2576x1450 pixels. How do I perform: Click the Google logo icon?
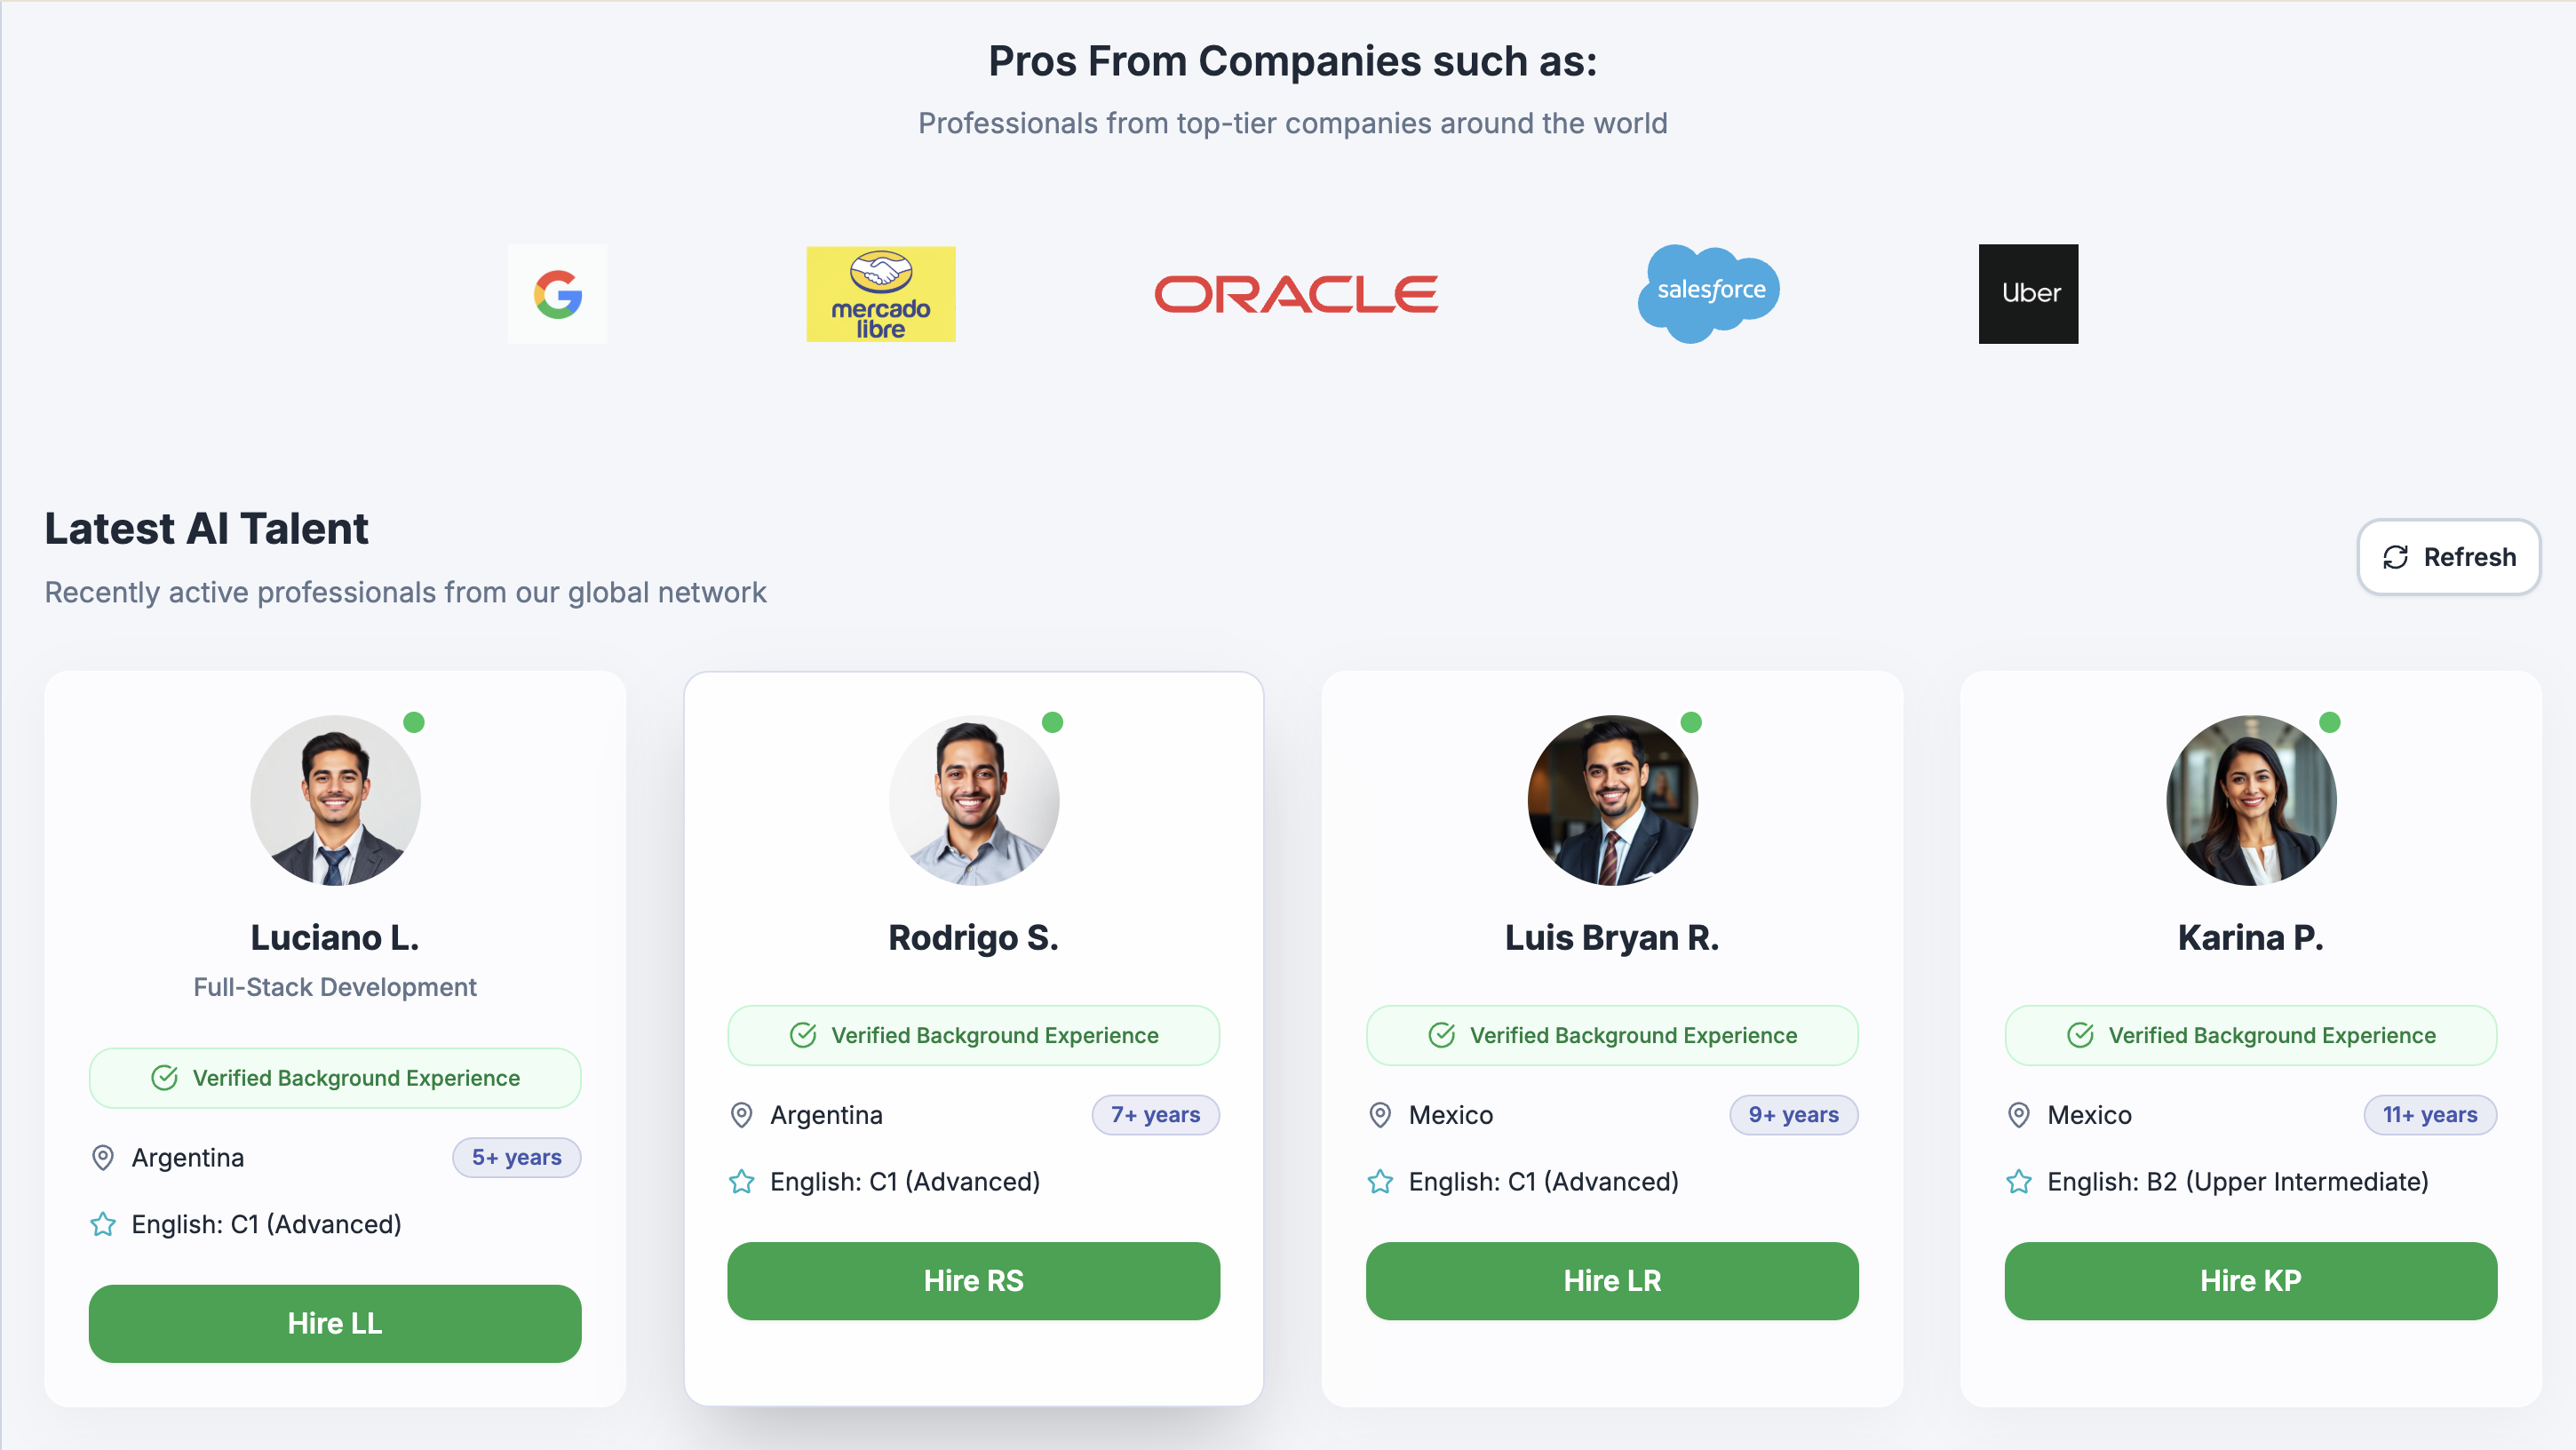point(557,294)
